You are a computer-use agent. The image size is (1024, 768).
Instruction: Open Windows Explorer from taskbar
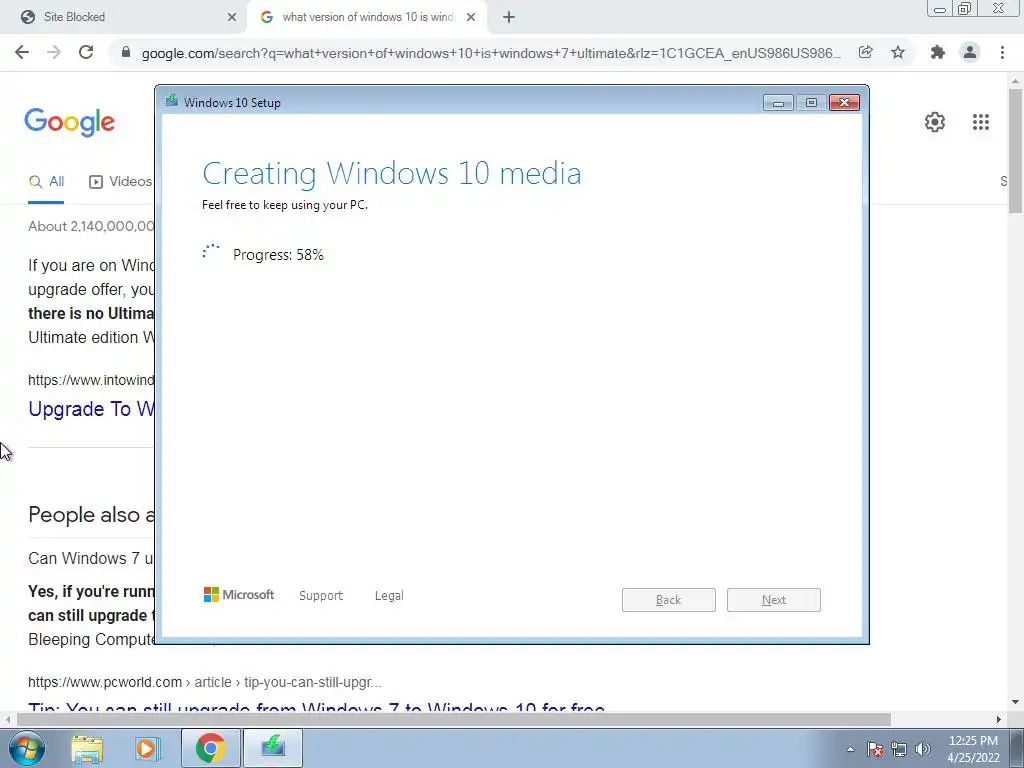[87, 748]
